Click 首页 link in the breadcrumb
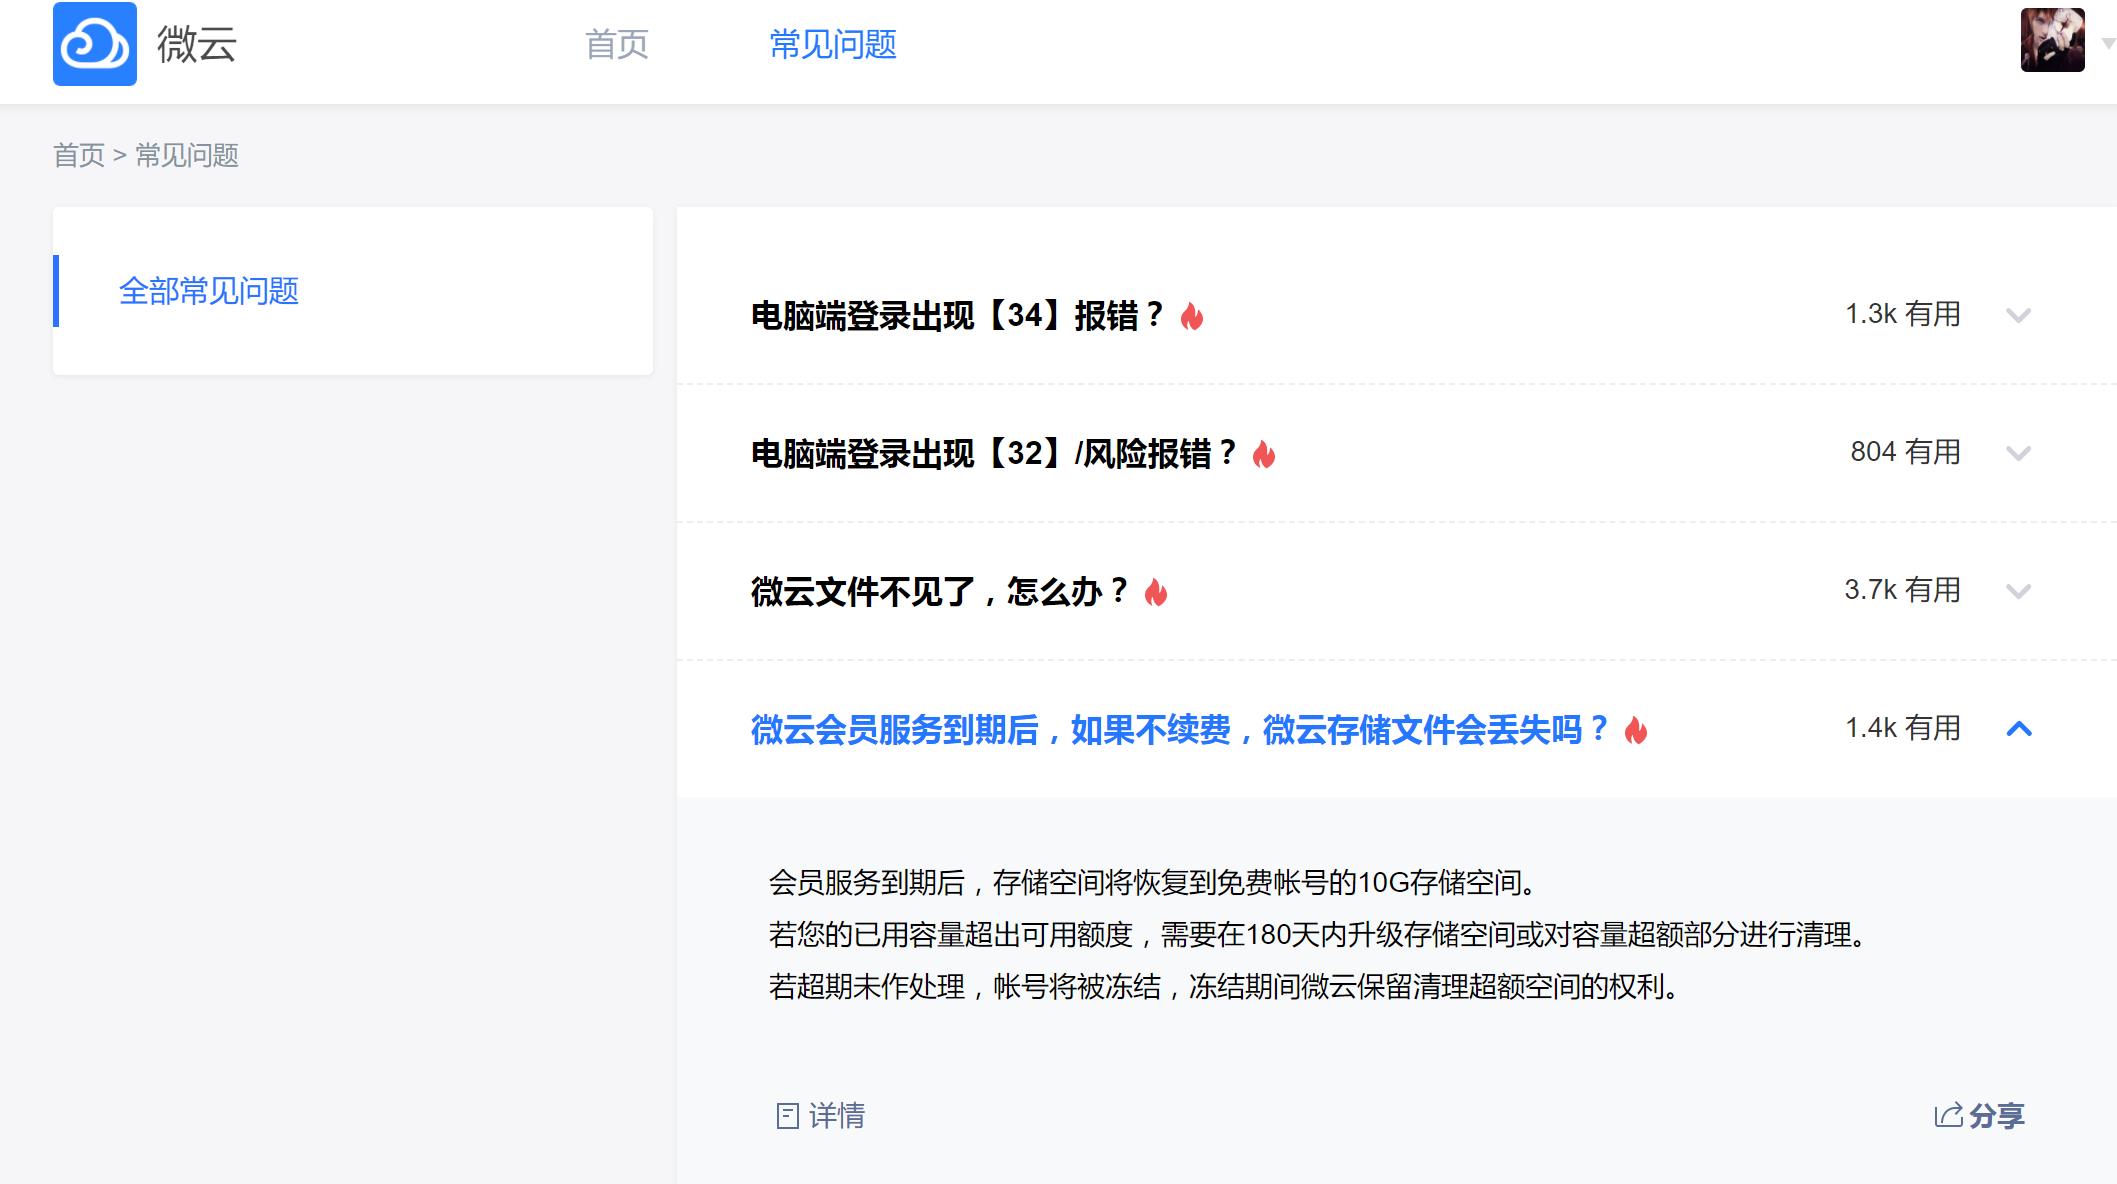The width and height of the screenshot is (2117, 1184). coord(79,155)
